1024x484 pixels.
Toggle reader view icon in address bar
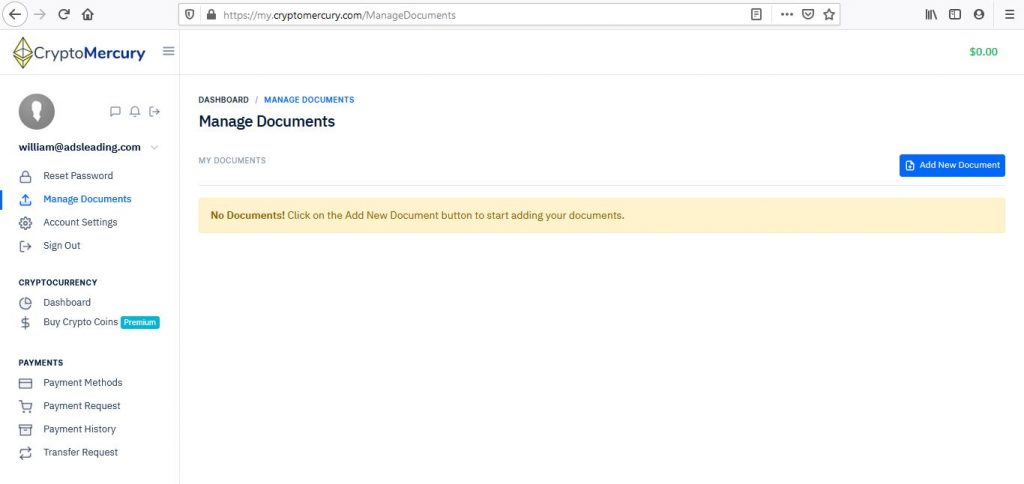point(756,14)
